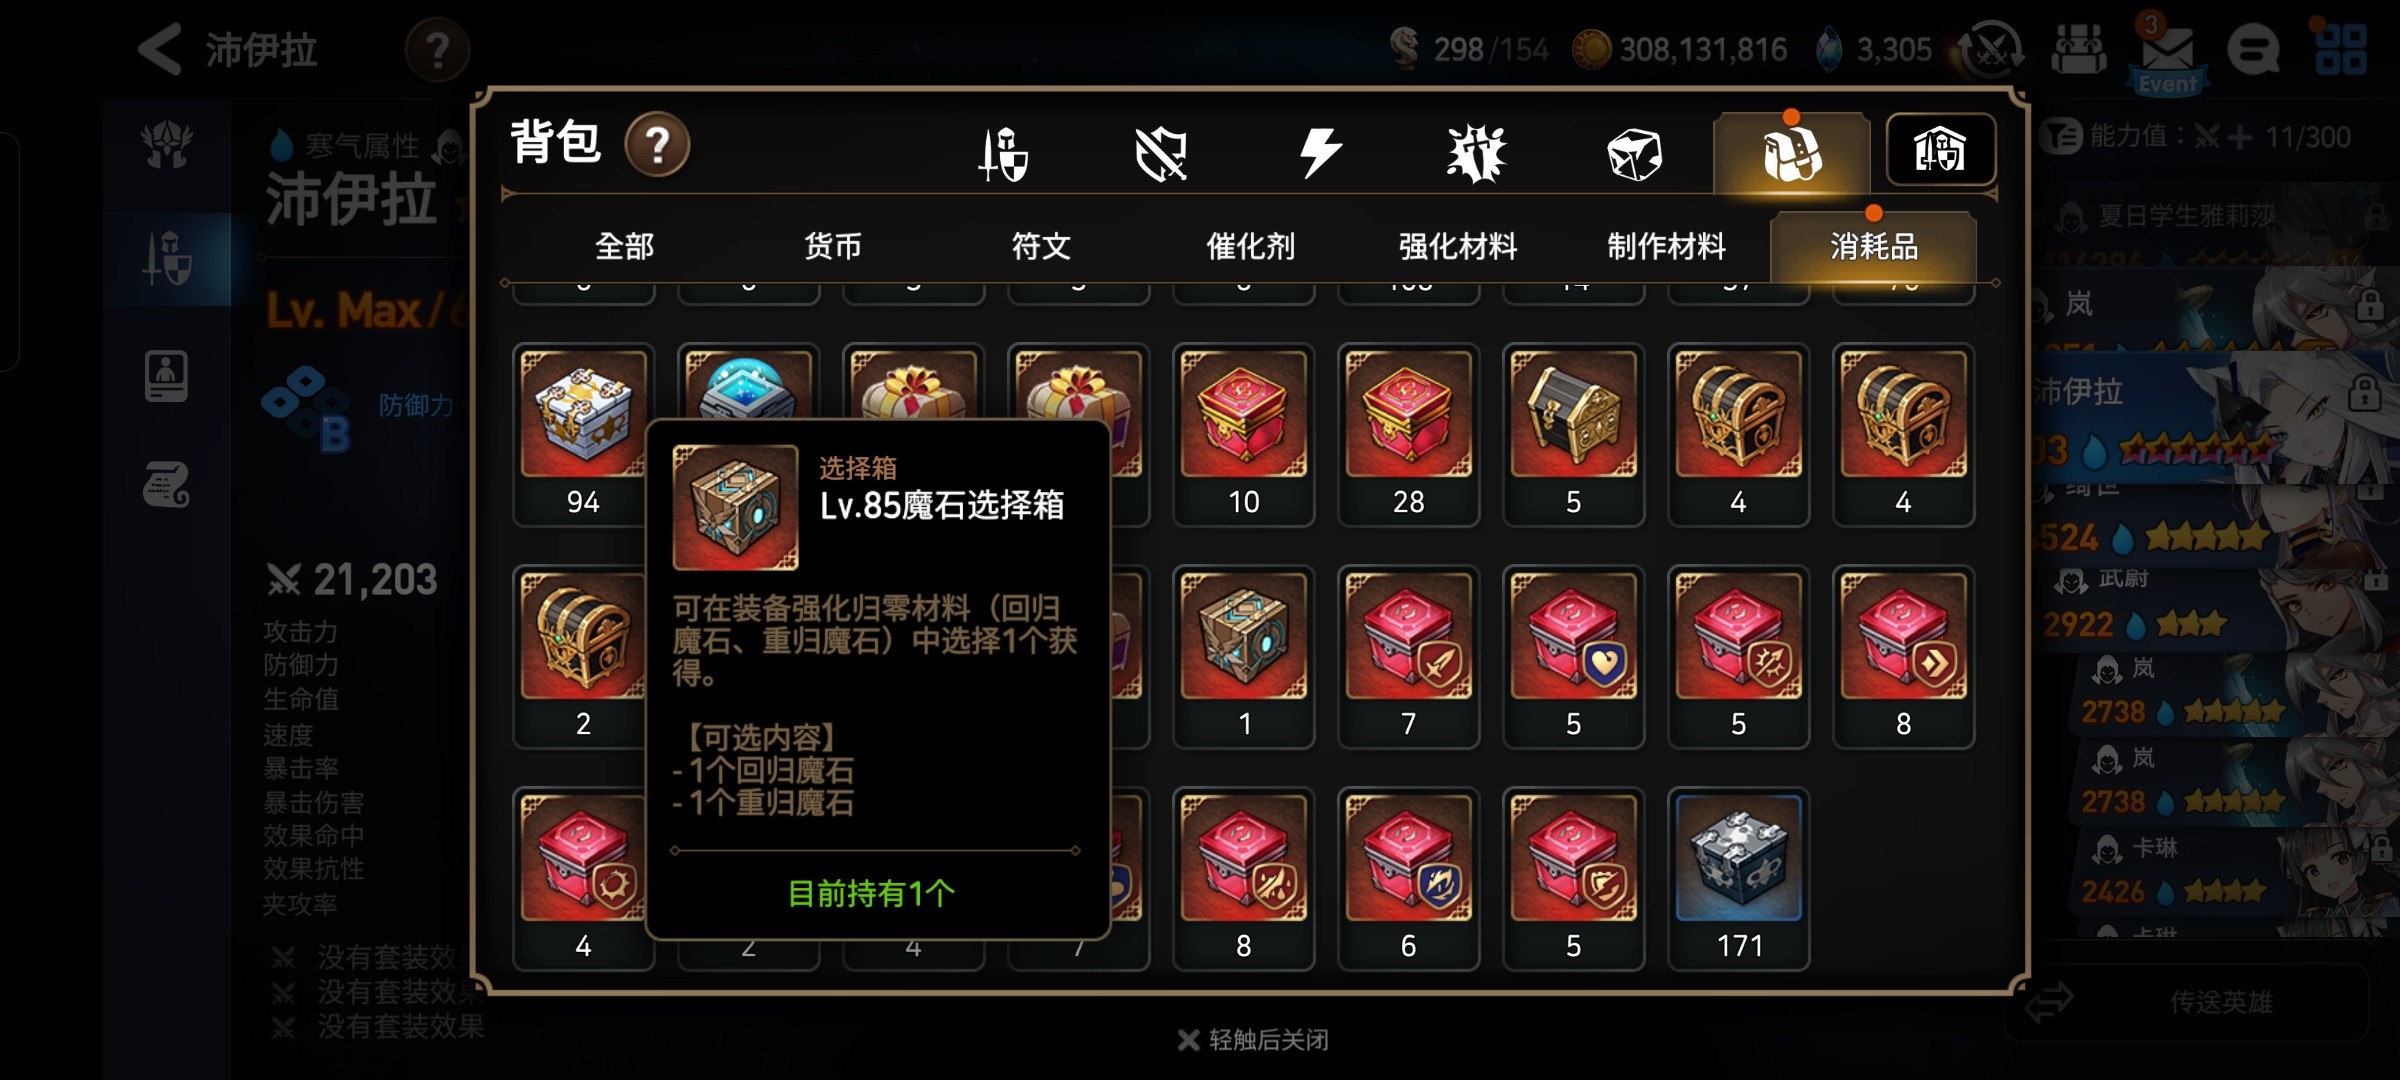Screen dimensions: 2400x1080
Task: Open the 制作材料 tab
Action: (1666, 246)
